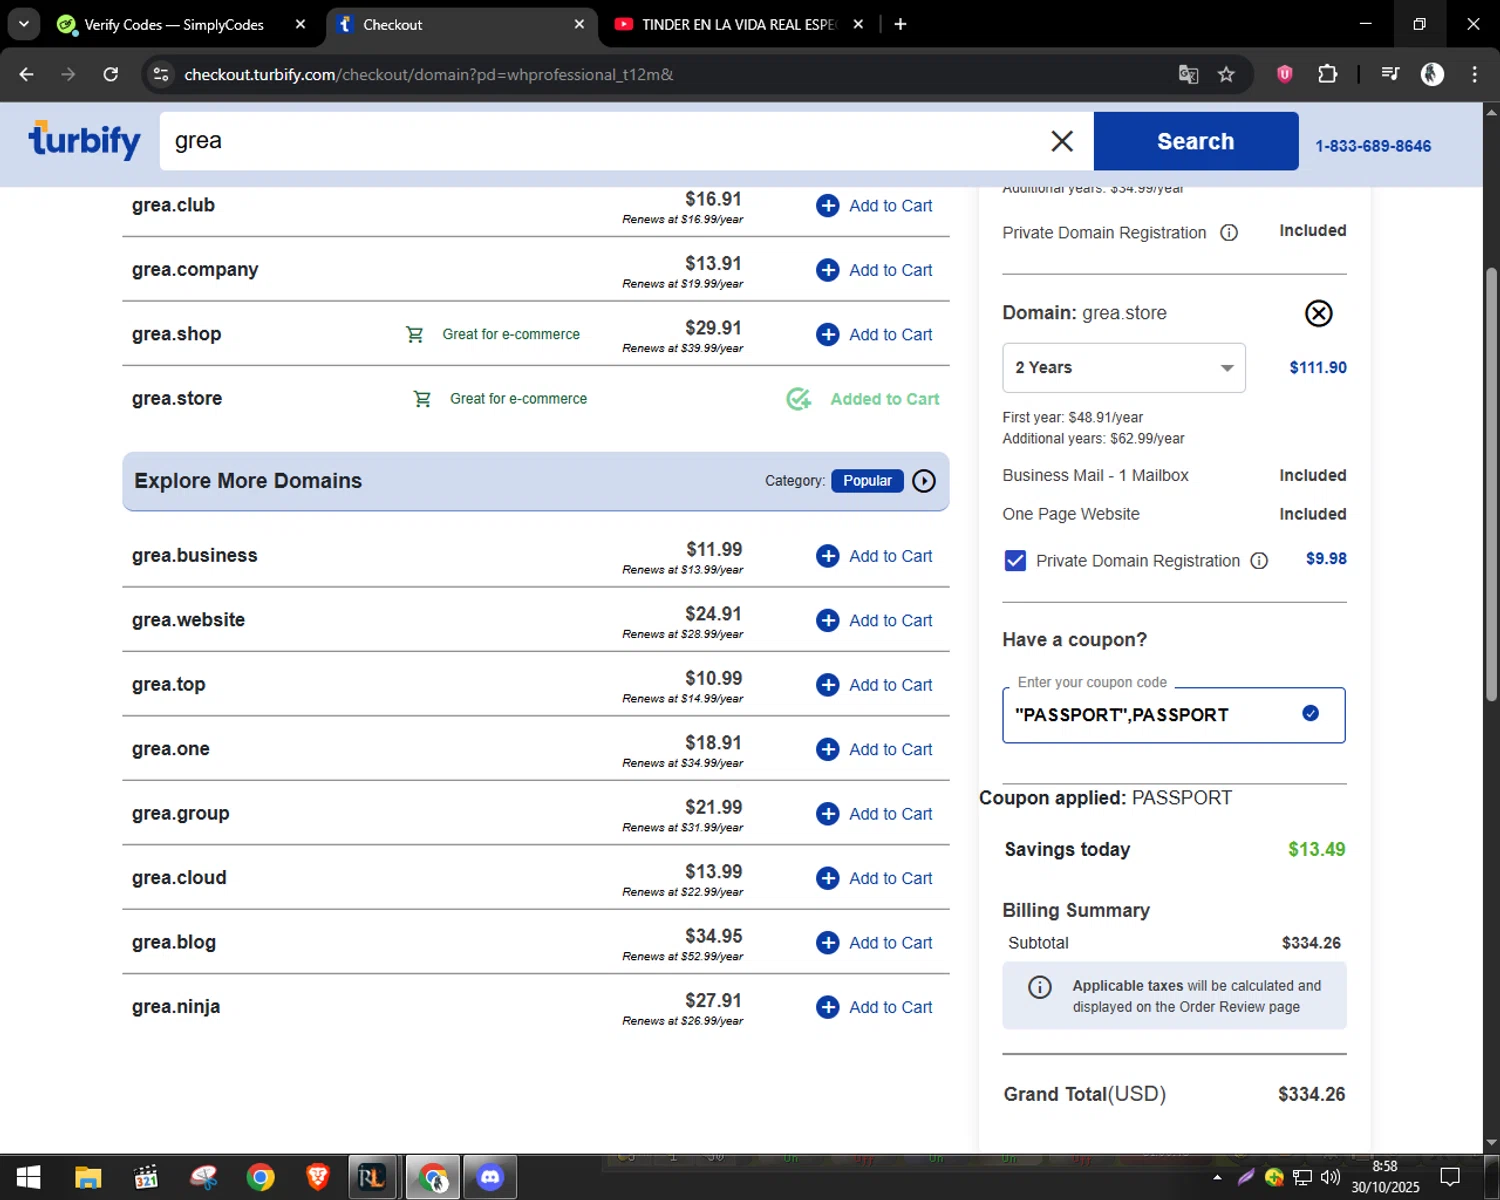Open a new browser tab
Image resolution: width=1500 pixels, height=1200 pixels.
coord(900,24)
